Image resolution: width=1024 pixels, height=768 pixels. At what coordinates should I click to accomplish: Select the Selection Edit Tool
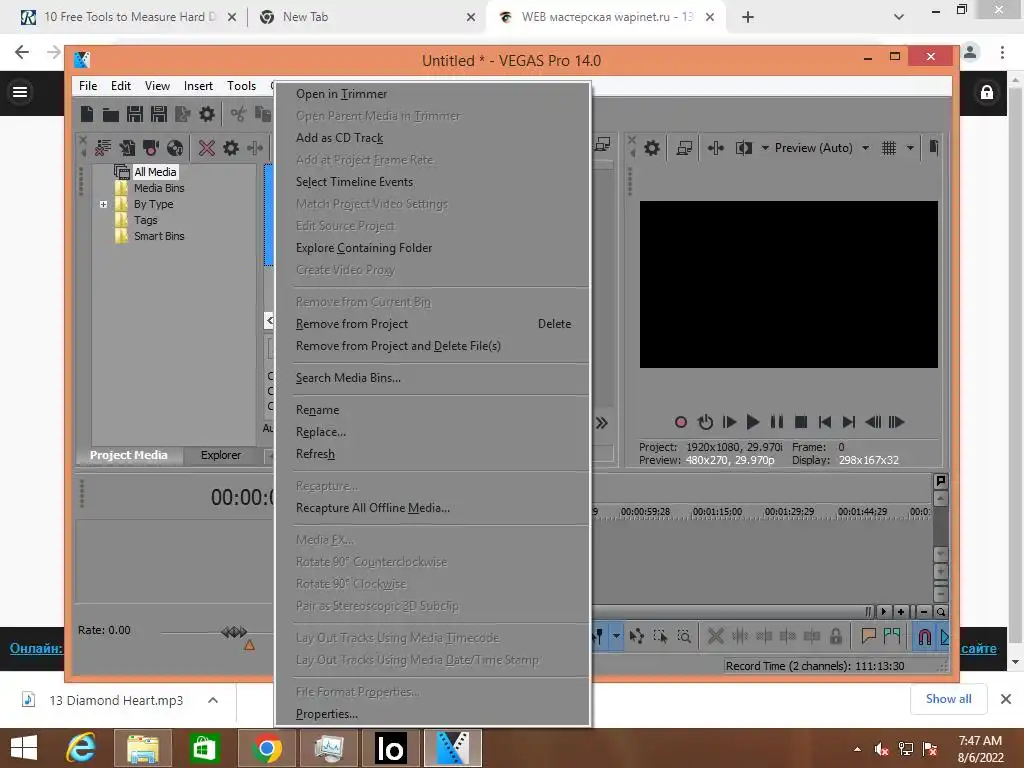[x=660, y=636]
